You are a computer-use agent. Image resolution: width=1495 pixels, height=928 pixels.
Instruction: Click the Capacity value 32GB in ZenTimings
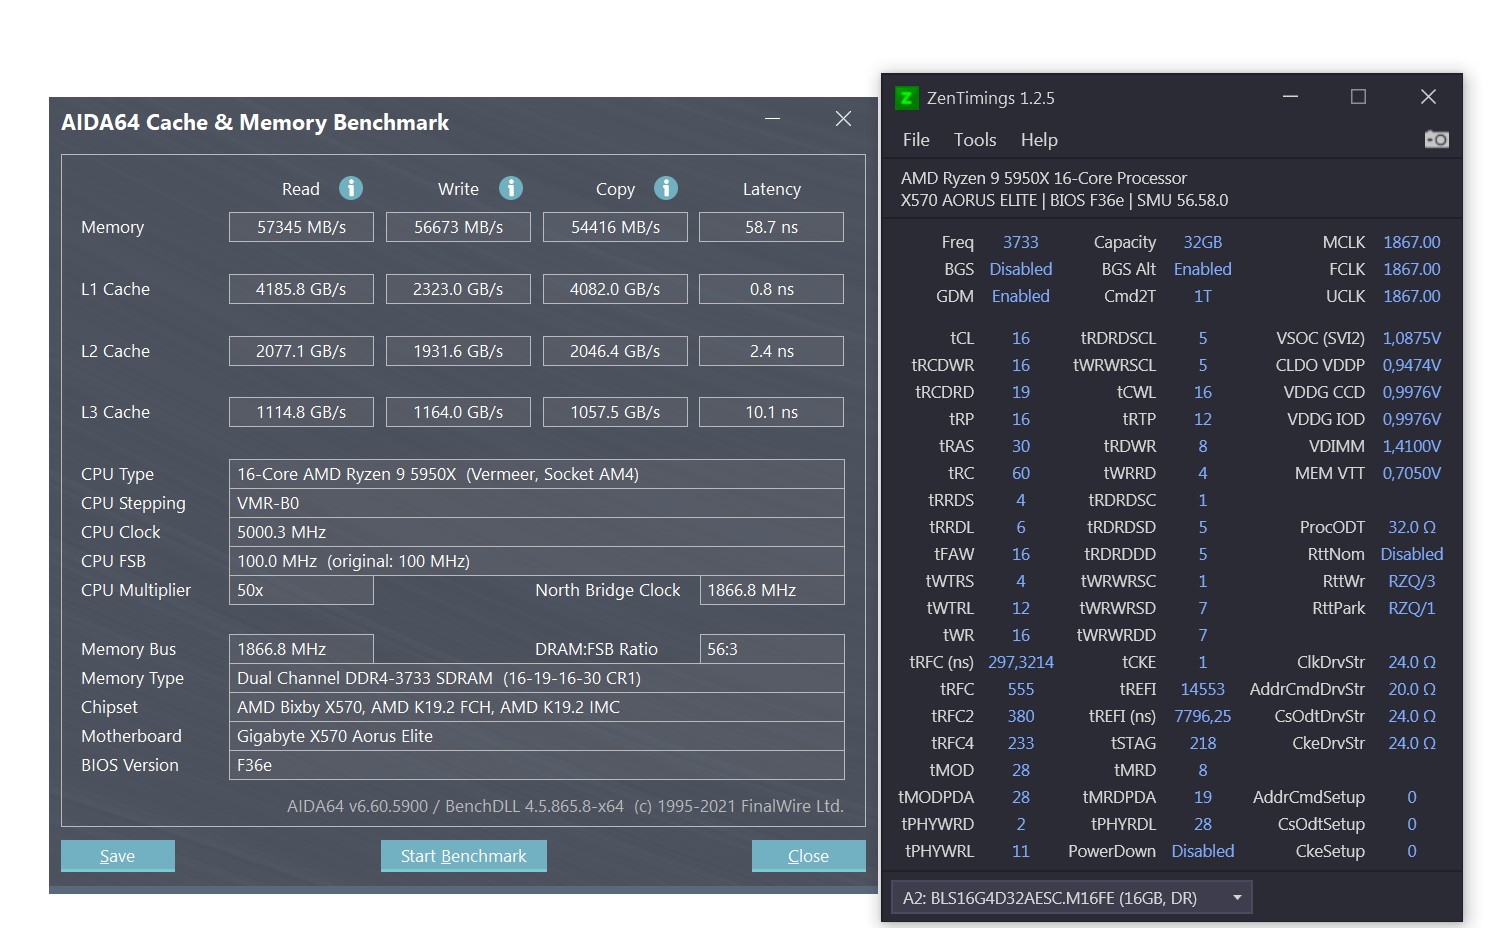pos(1202,242)
